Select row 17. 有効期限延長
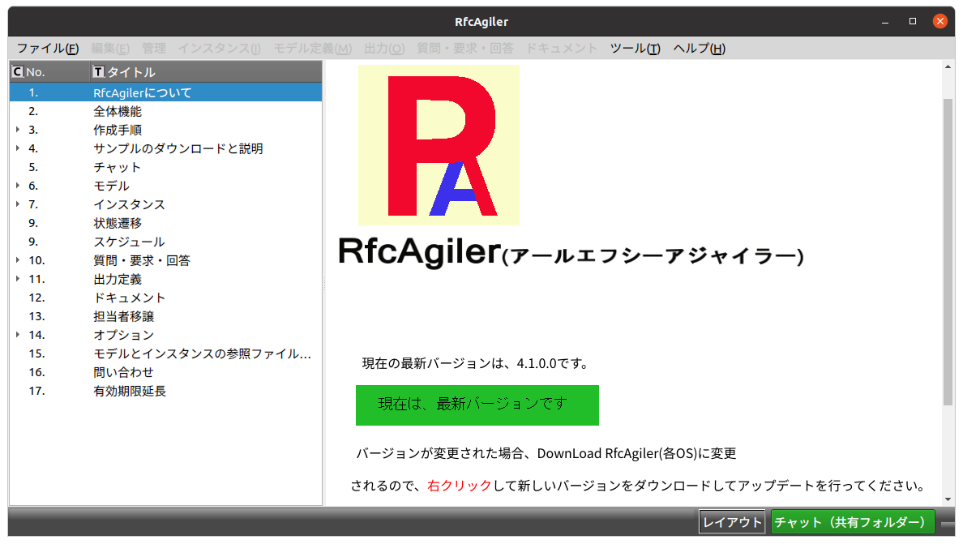 click(x=166, y=391)
